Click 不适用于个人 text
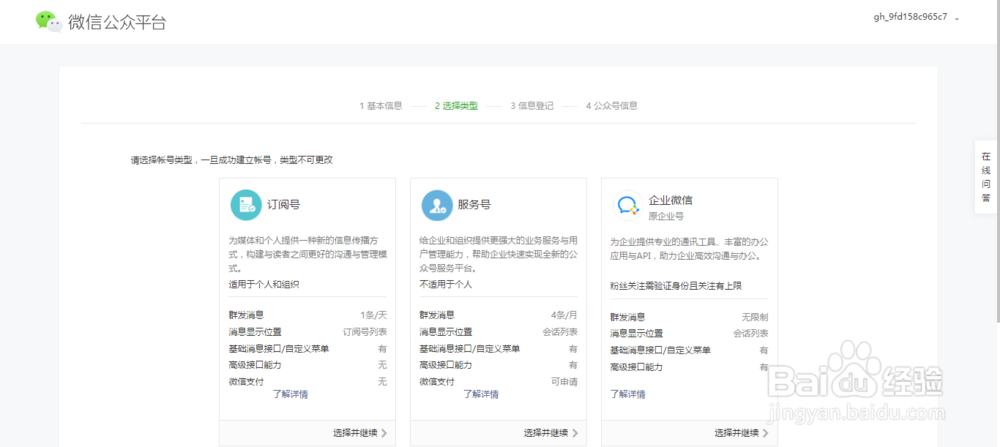1000x447 pixels. [x=446, y=284]
